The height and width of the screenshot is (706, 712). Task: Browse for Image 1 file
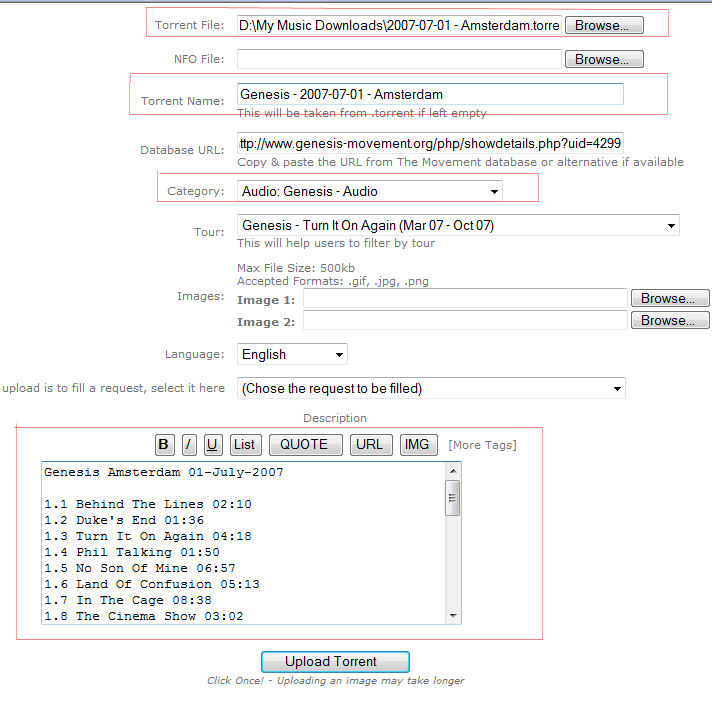click(670, 299)
